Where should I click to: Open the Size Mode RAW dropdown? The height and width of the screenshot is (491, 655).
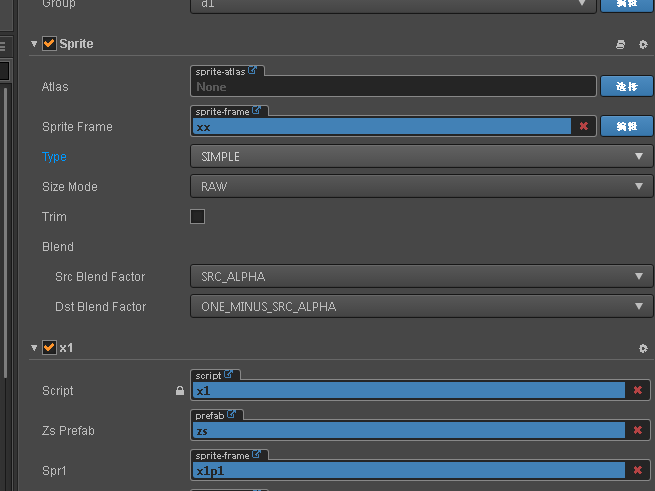coord(421,187)
